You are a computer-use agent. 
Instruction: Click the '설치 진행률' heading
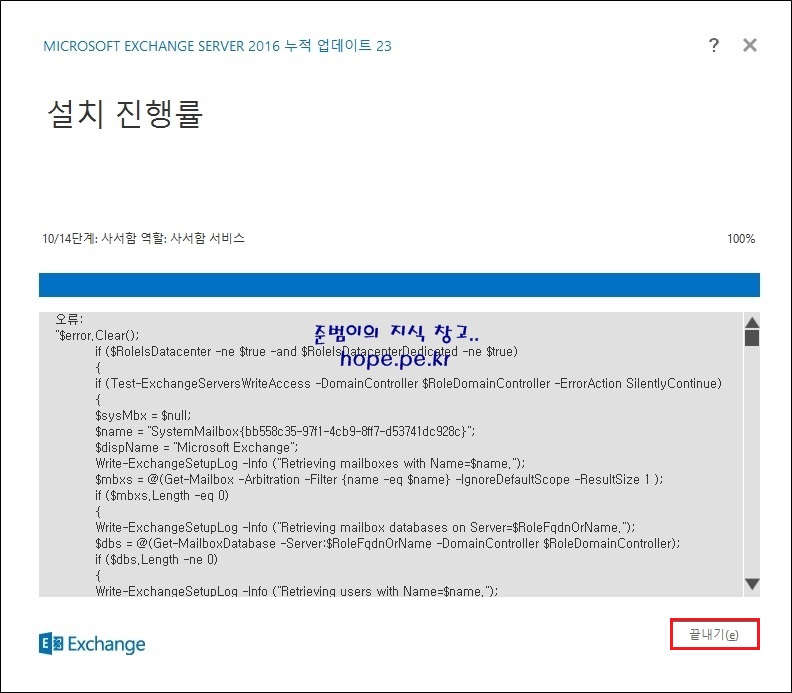click(x=125, y=113)
